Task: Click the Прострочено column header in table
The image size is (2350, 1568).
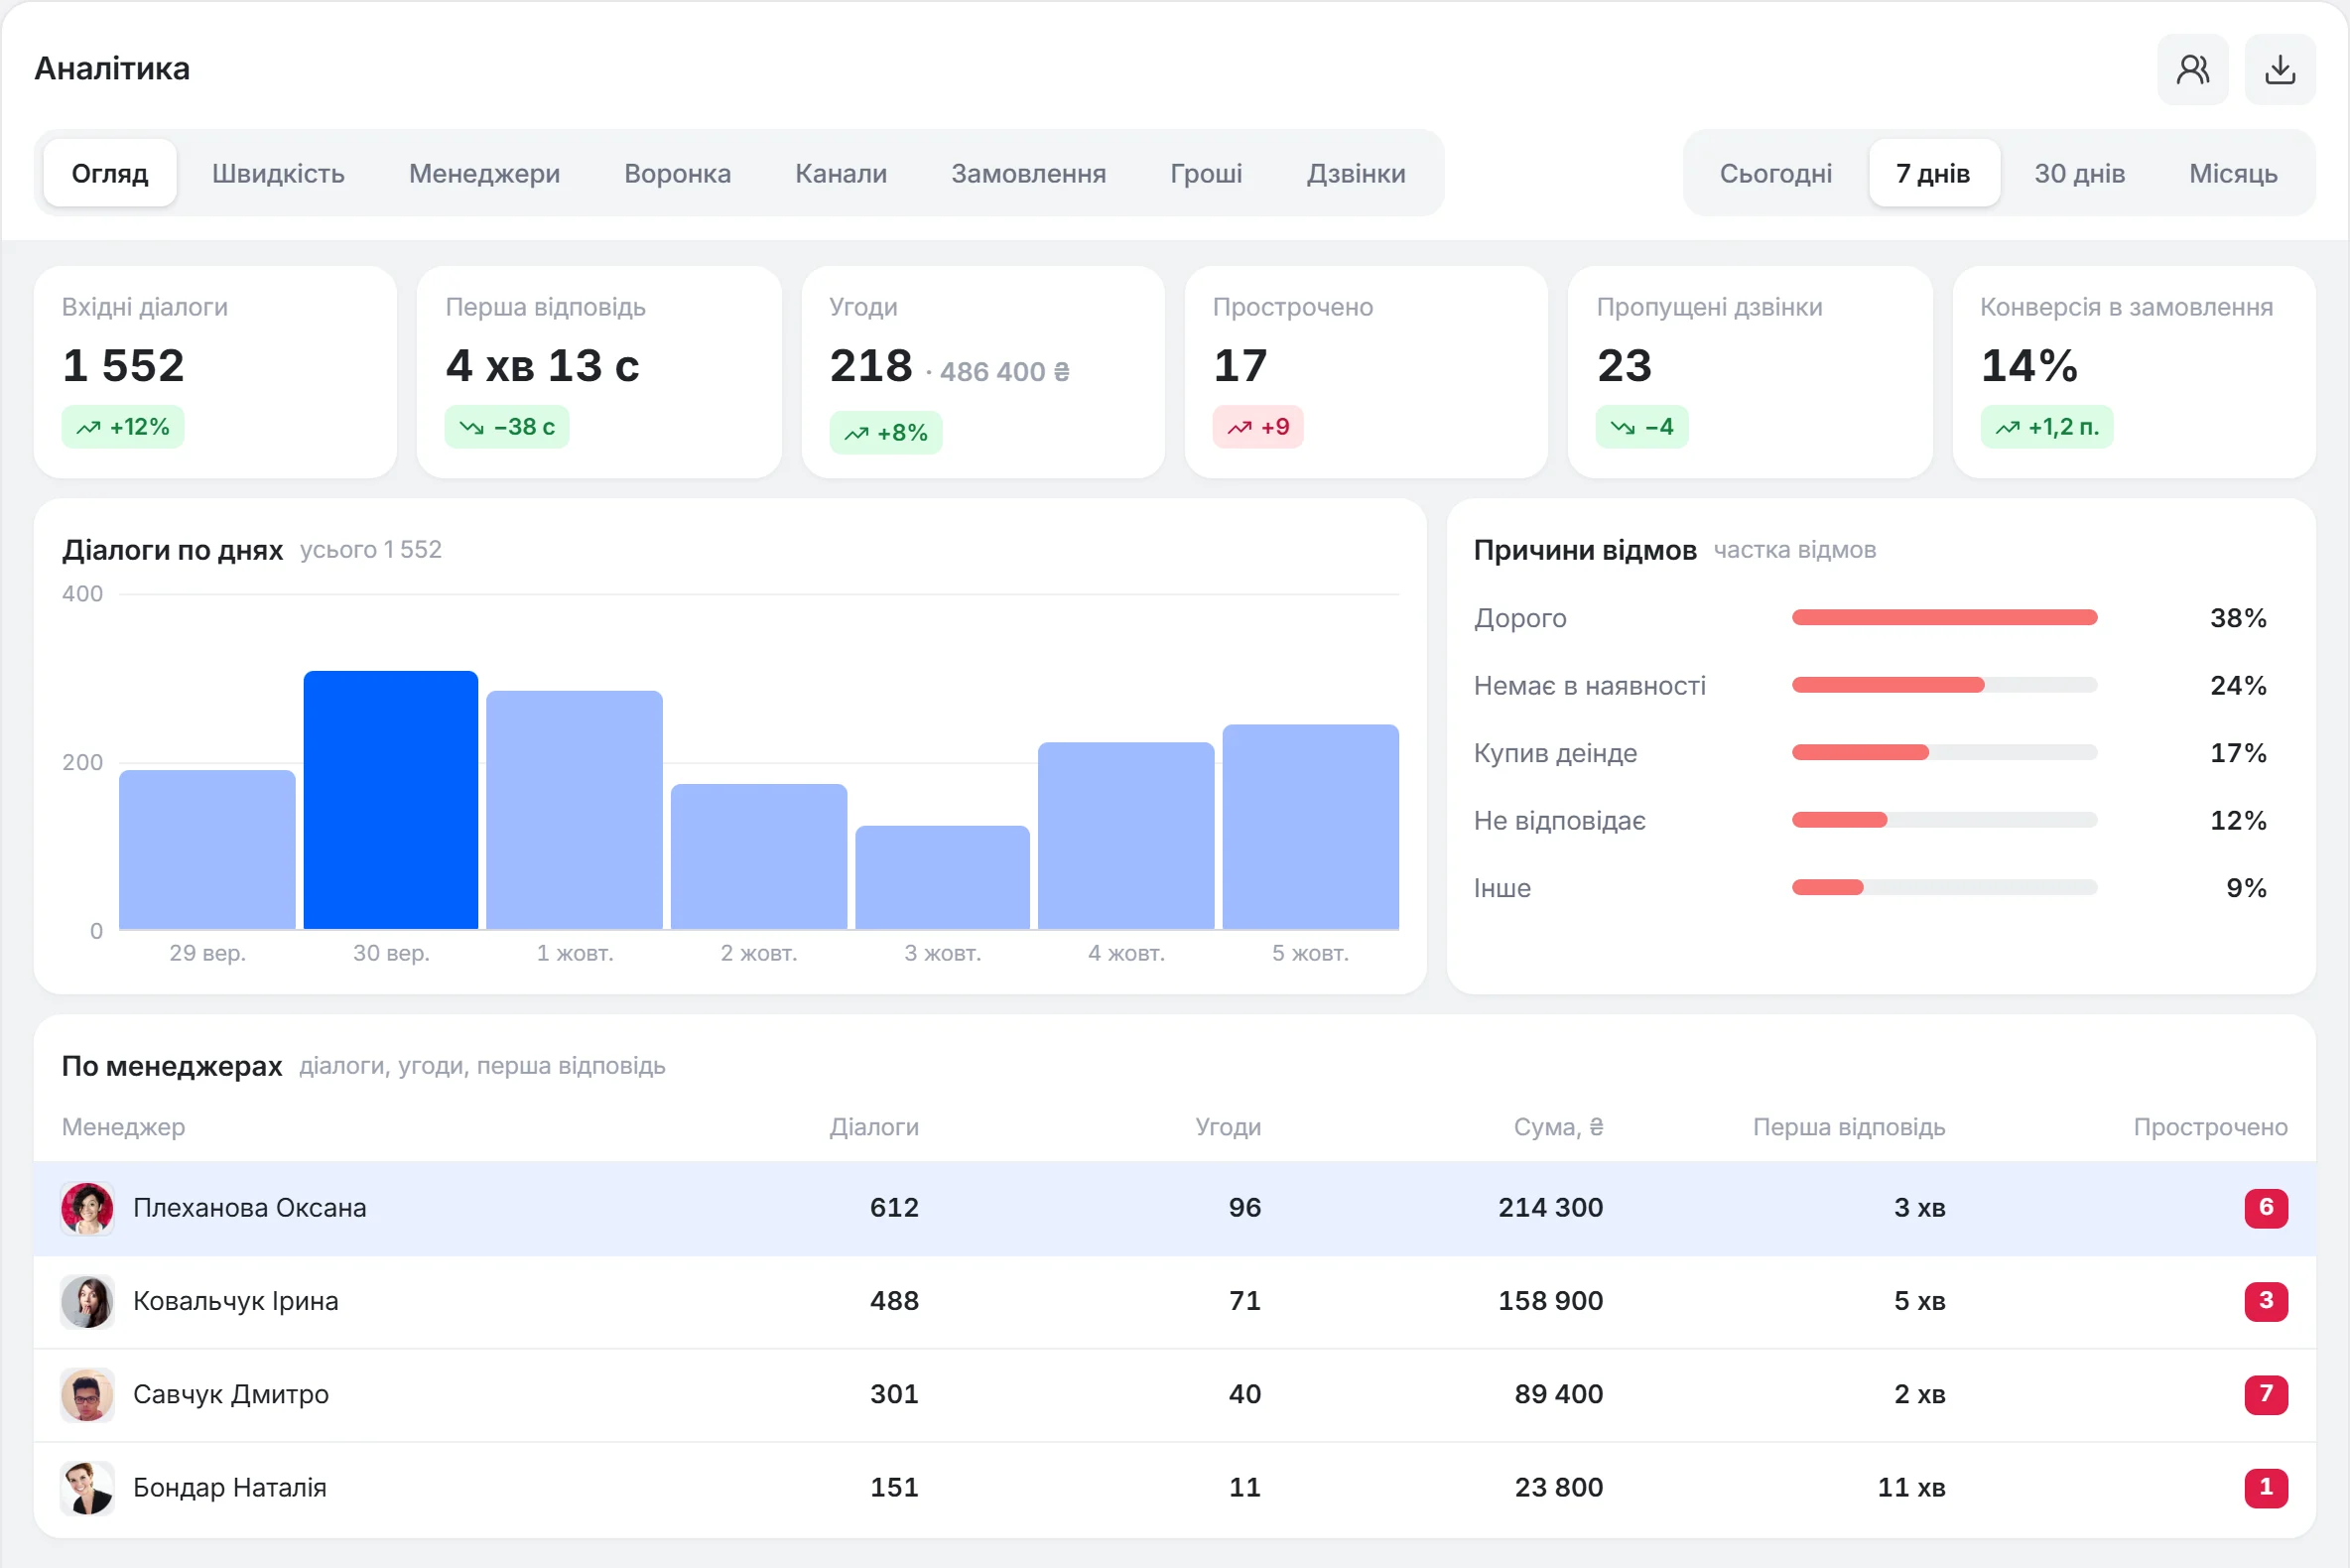Action: coord(2210,1127)
